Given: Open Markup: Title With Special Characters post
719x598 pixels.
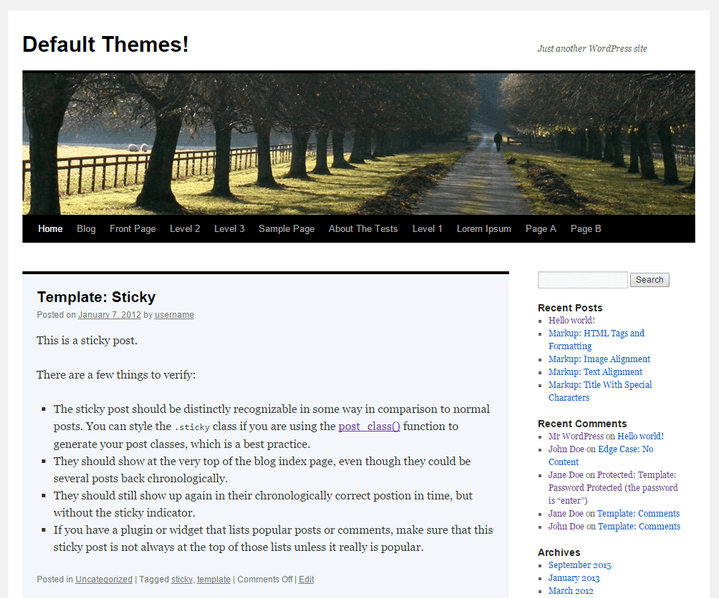Looking at the screenshot, I should [x=600, y=391].
